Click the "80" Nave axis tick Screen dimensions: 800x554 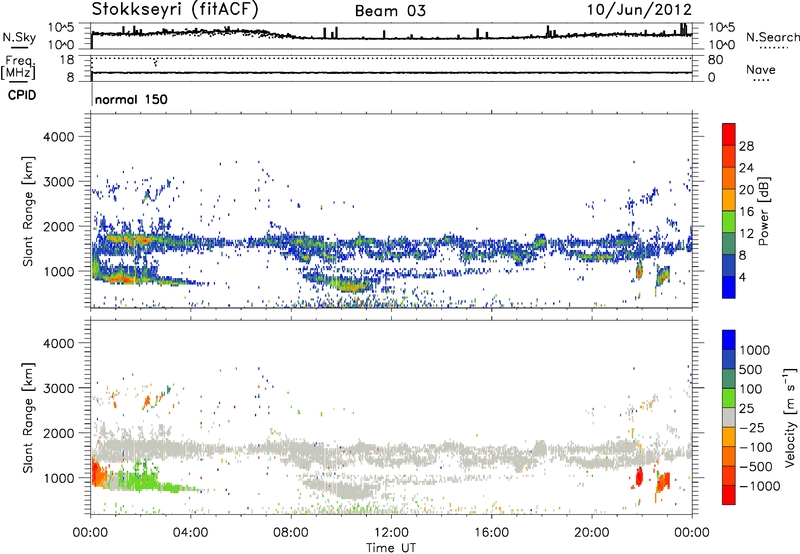715,60
